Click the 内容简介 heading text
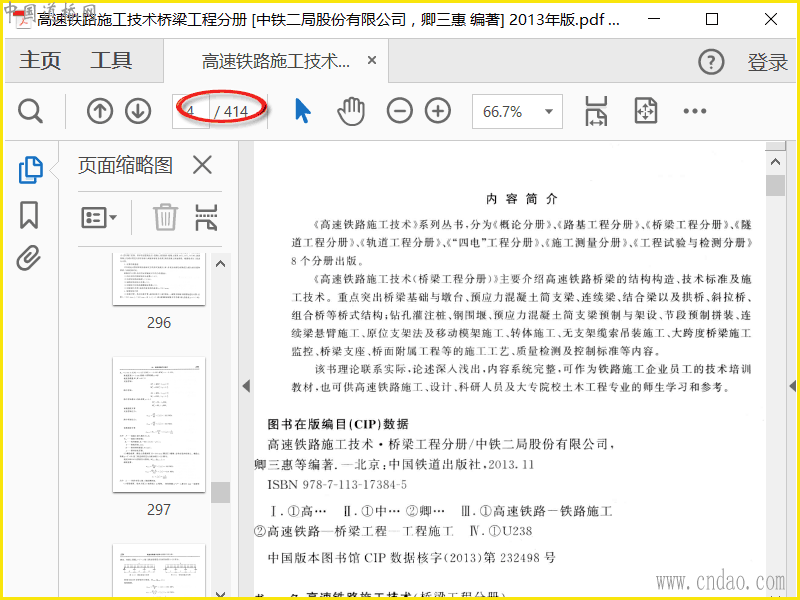800x600 pixels. [521, 198]
